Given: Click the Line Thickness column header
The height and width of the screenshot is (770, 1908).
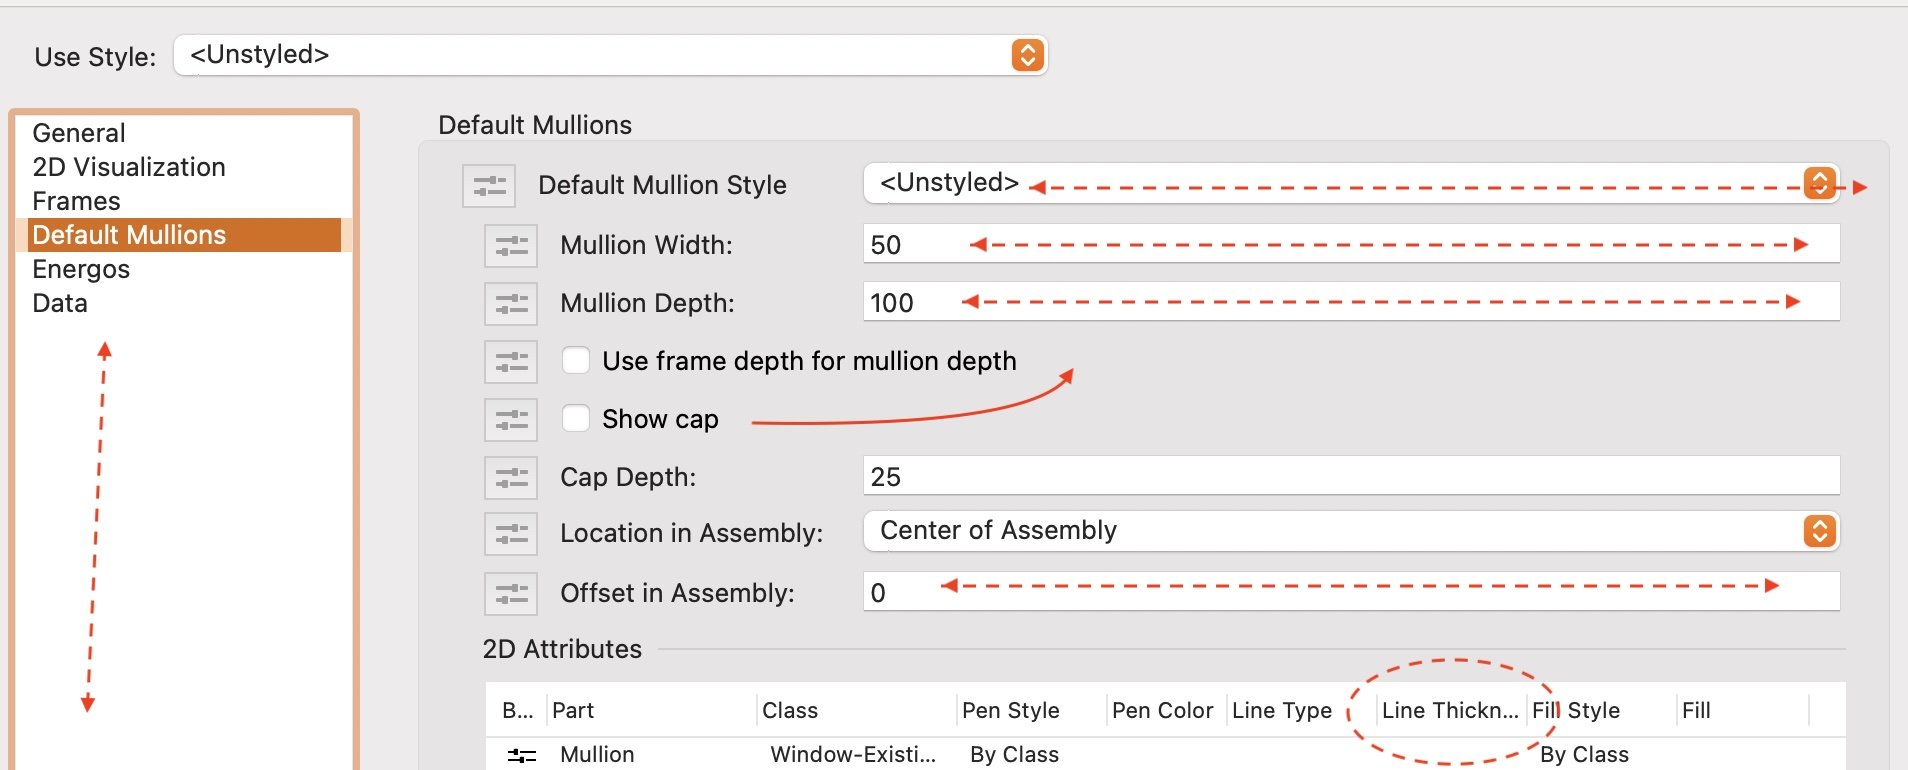Looking at the screenshot, I should [1449, 710].
